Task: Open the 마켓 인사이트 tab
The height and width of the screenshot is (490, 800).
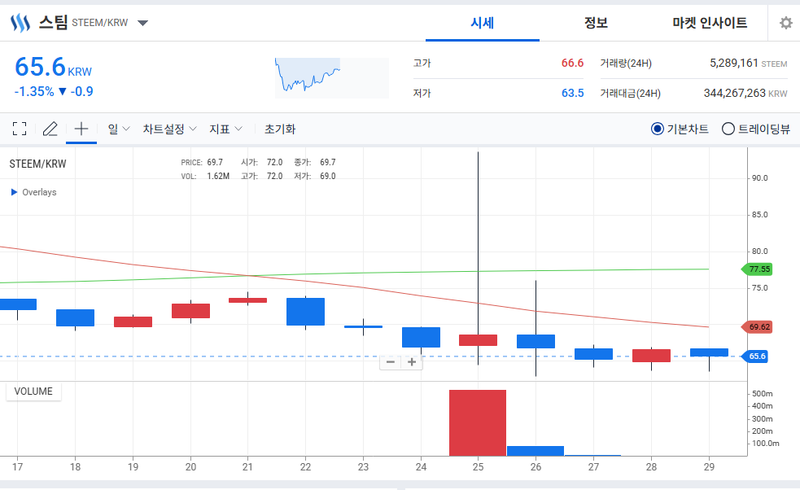Action: [x=709, y=23]
